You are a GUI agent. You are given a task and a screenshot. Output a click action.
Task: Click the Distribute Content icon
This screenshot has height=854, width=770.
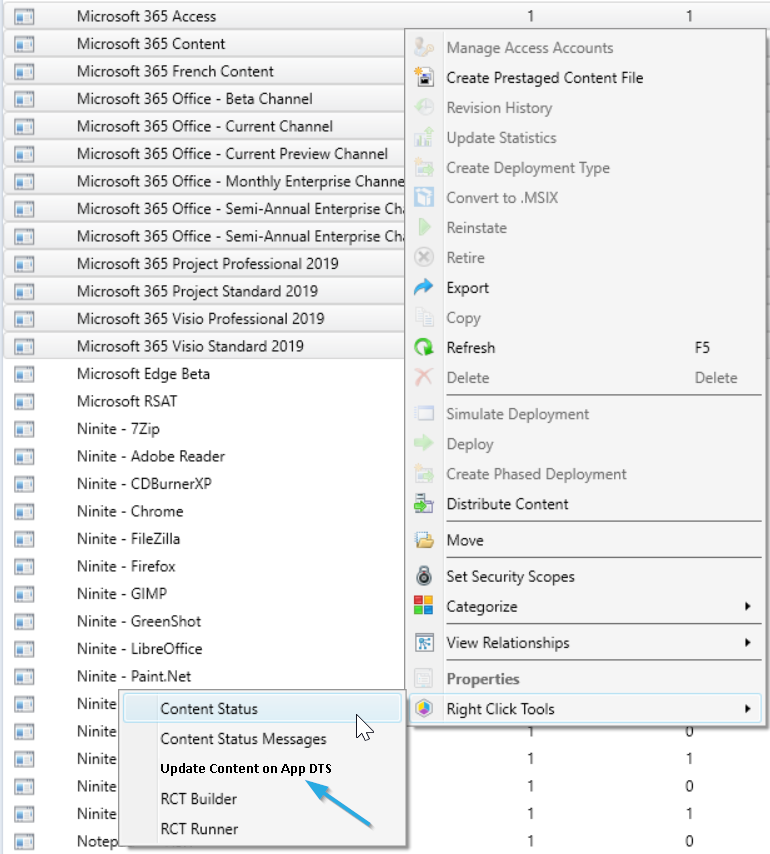click(424, 504)
